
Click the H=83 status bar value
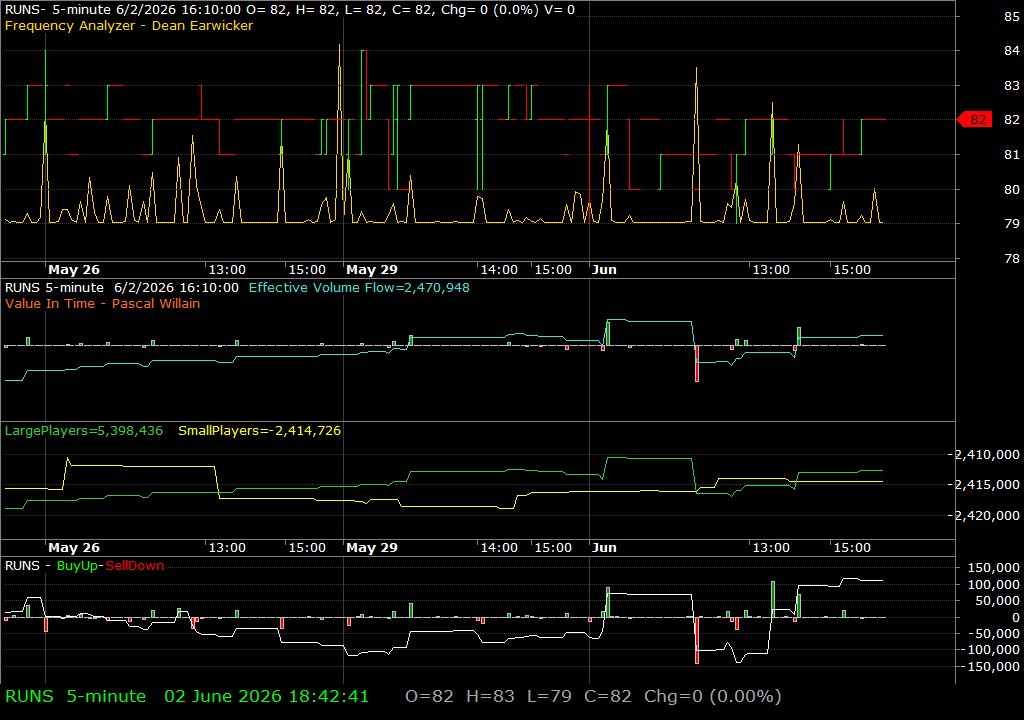[x=490, y=696]
